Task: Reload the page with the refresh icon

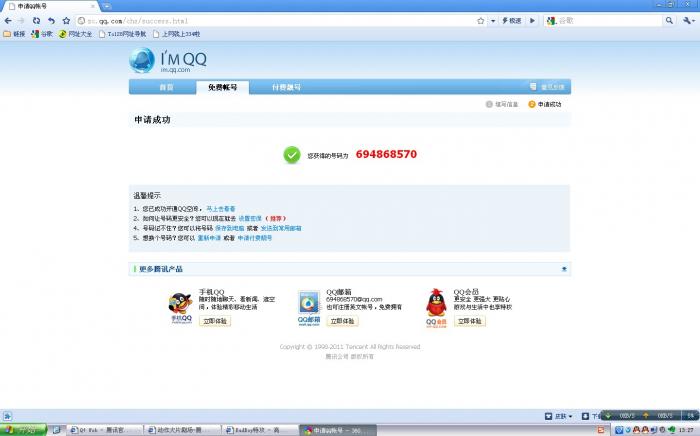Action: (x=36, y=21)
